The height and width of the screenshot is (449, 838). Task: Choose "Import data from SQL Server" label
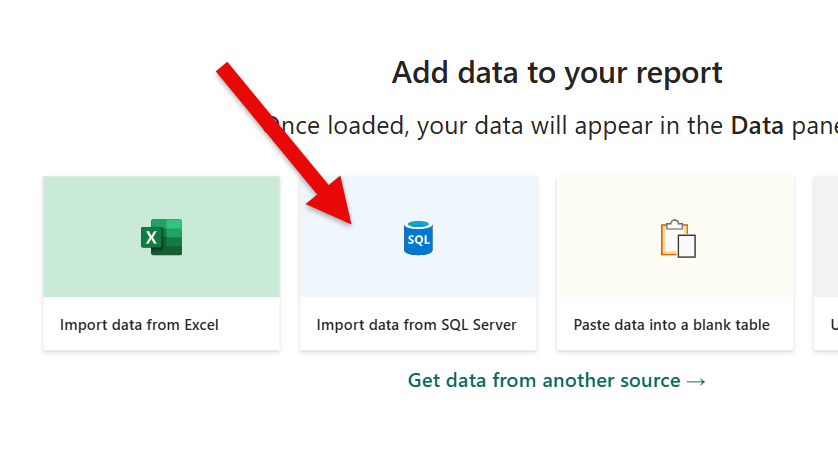point(416,325)
